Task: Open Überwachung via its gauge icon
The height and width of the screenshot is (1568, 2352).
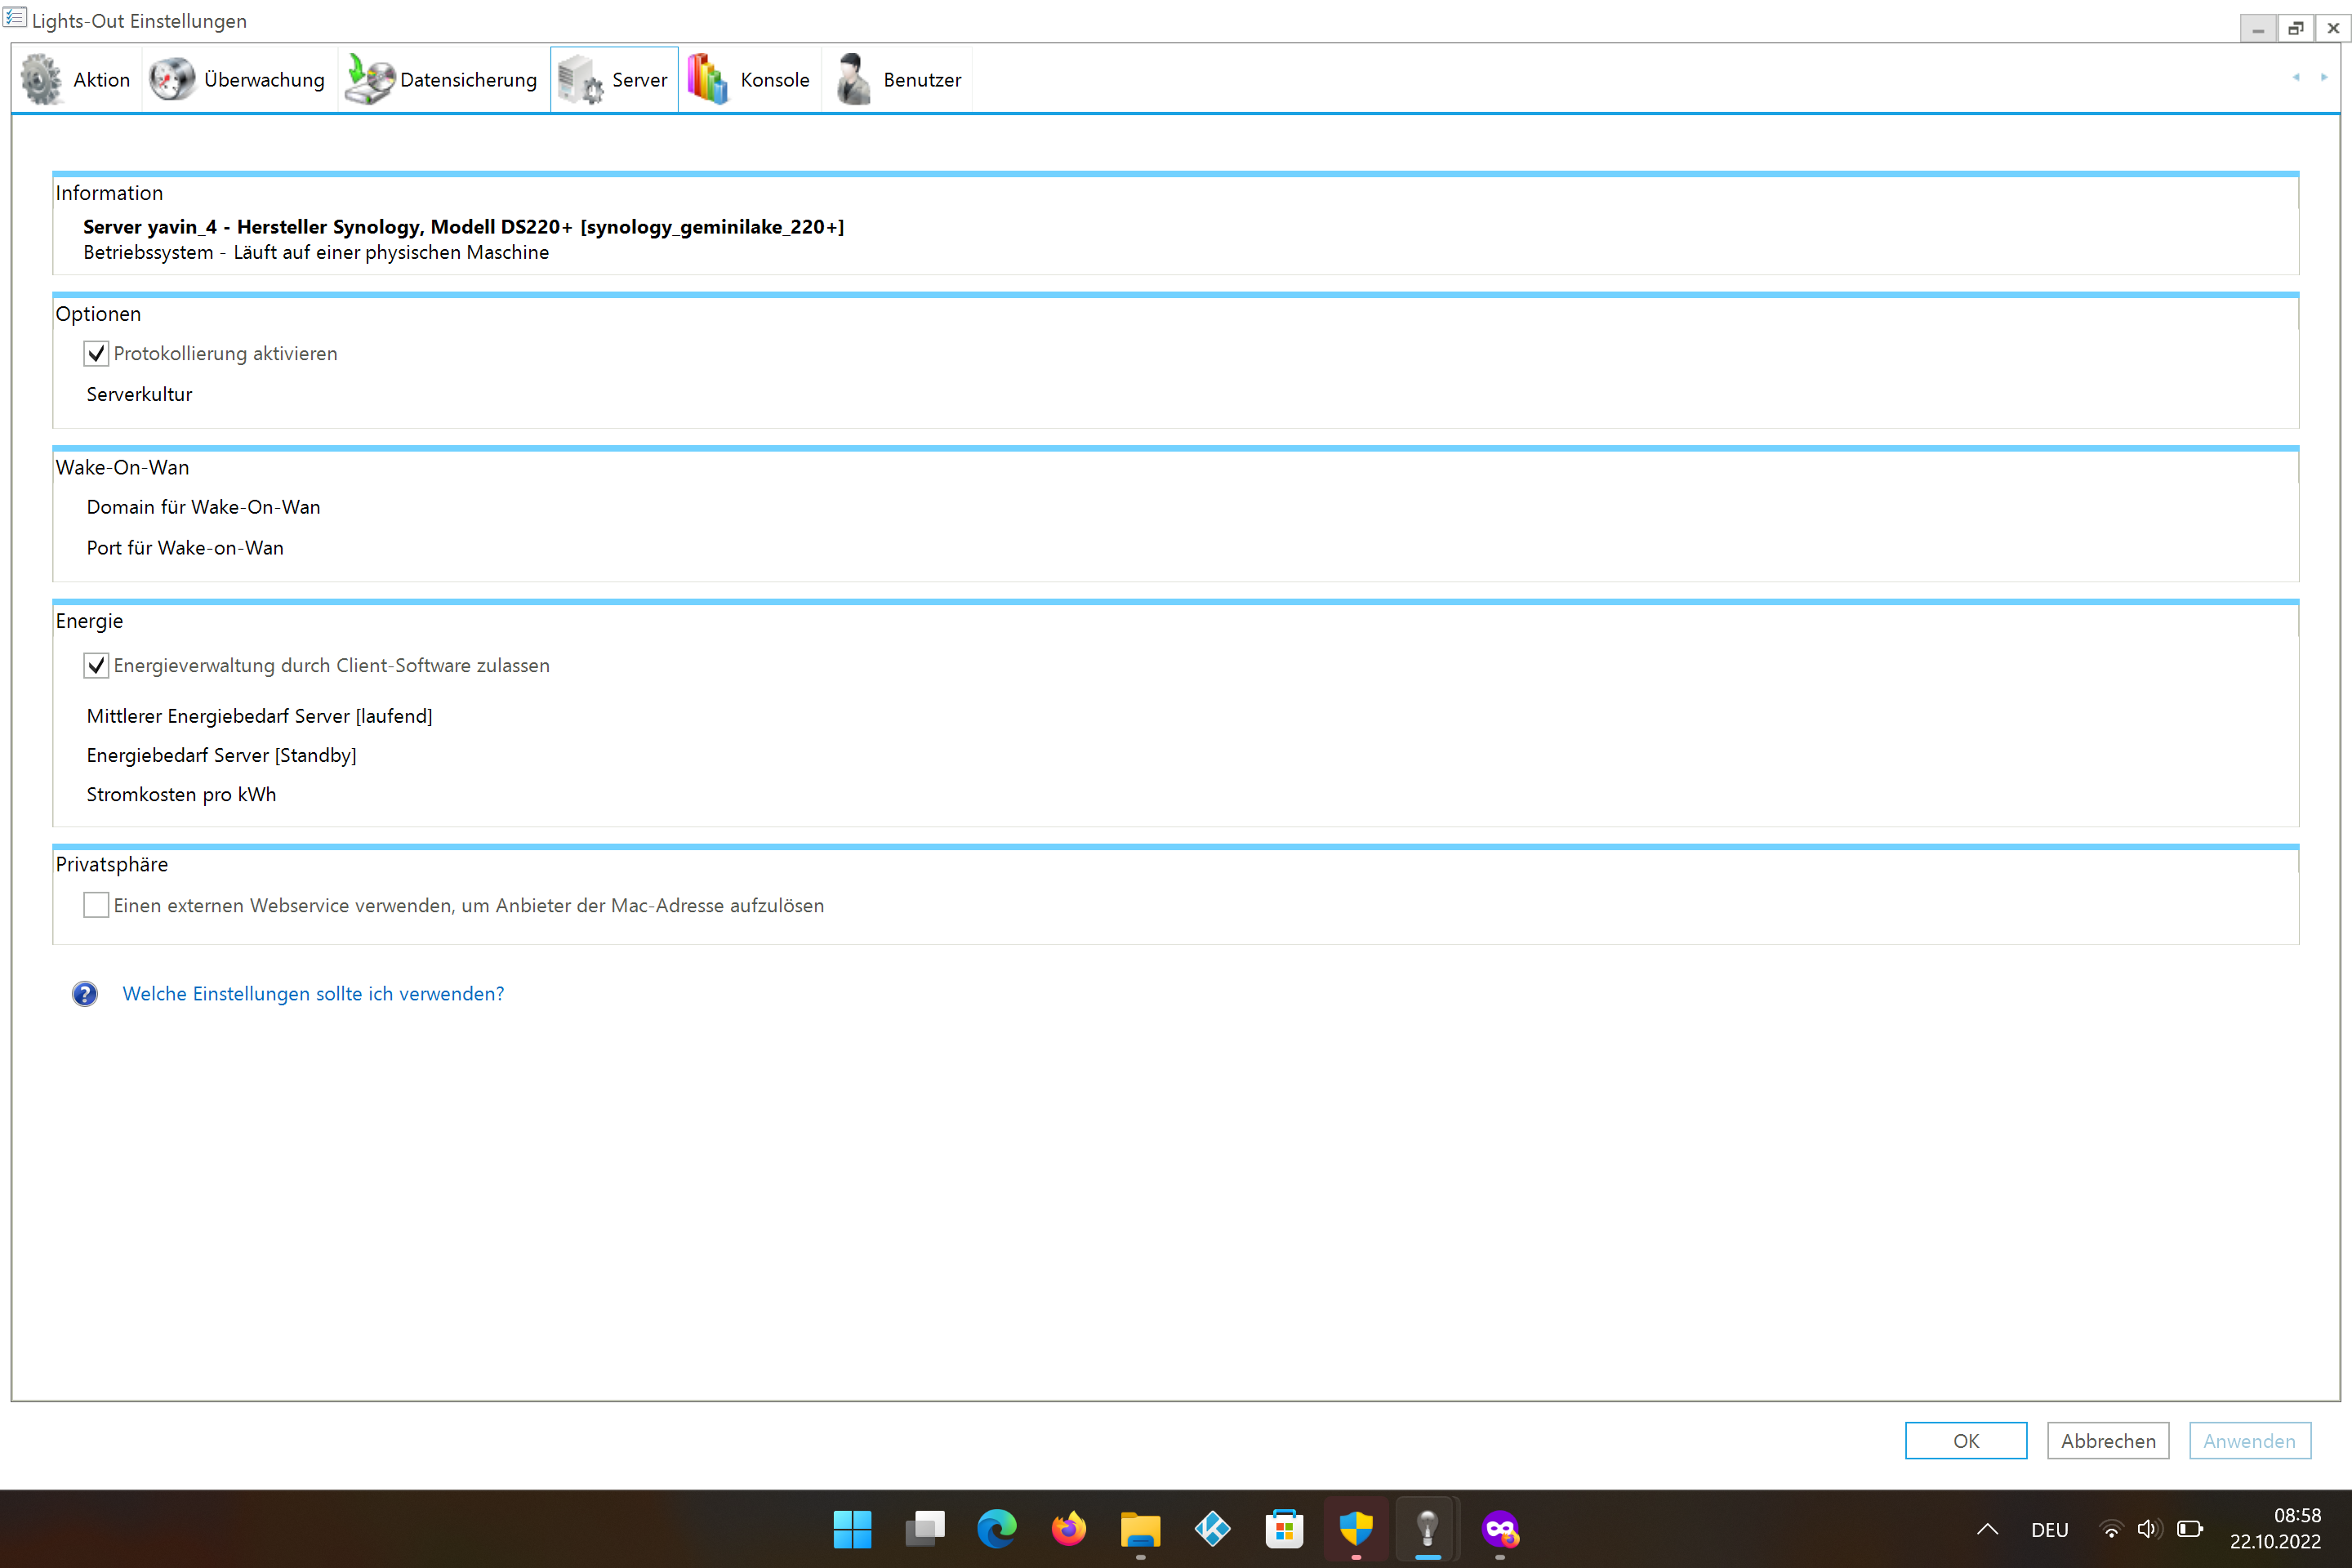Action: (x=172, y=78)
